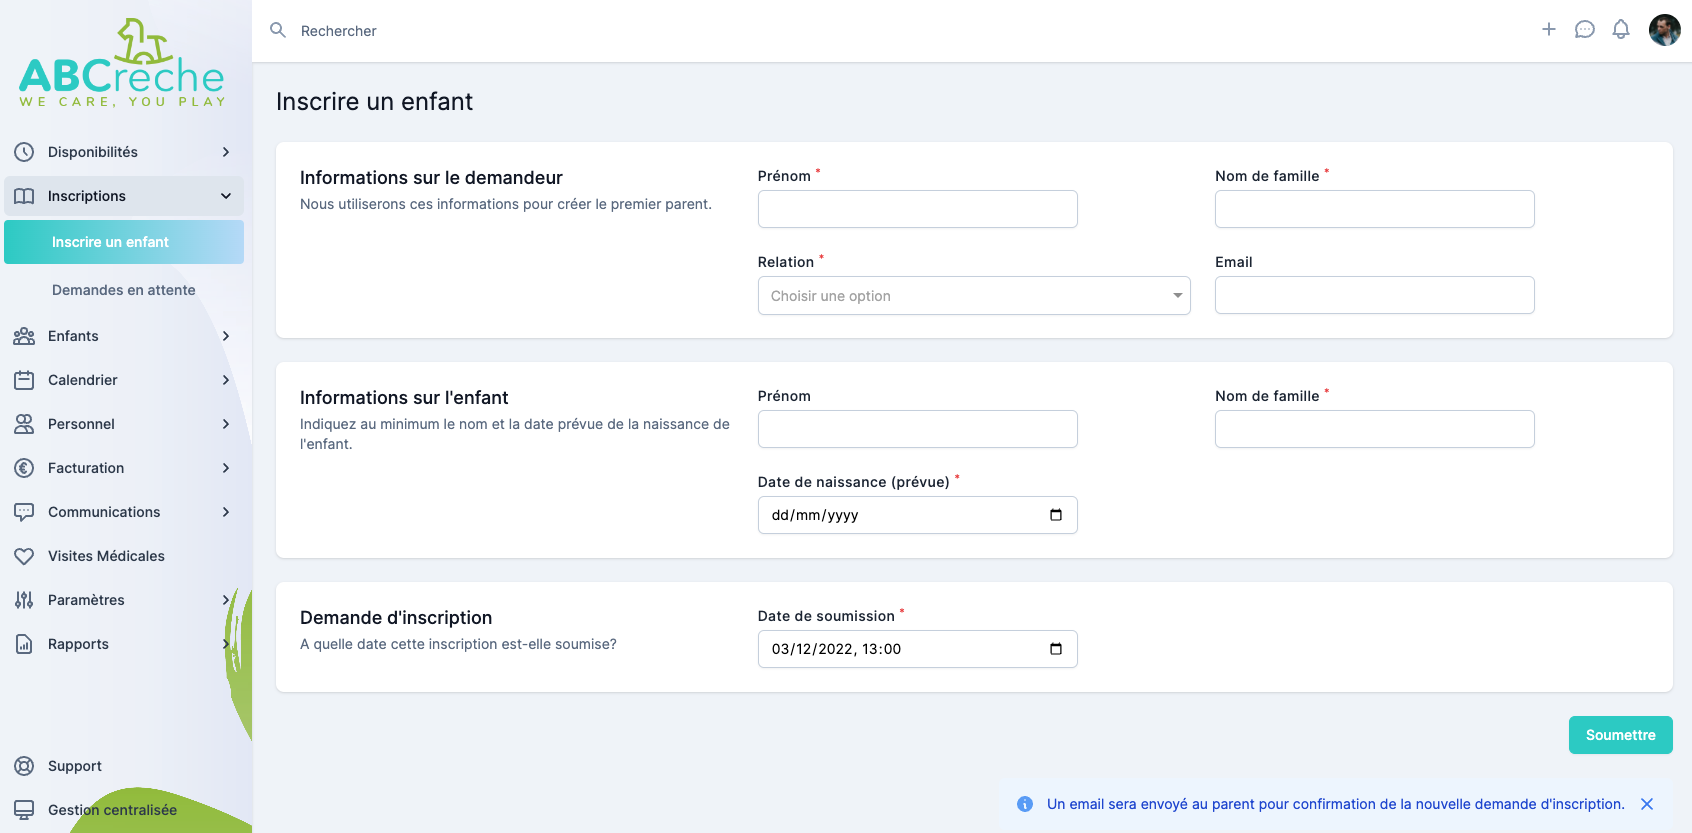Click the Visites Médicales heart icon

tap(24, 556)
